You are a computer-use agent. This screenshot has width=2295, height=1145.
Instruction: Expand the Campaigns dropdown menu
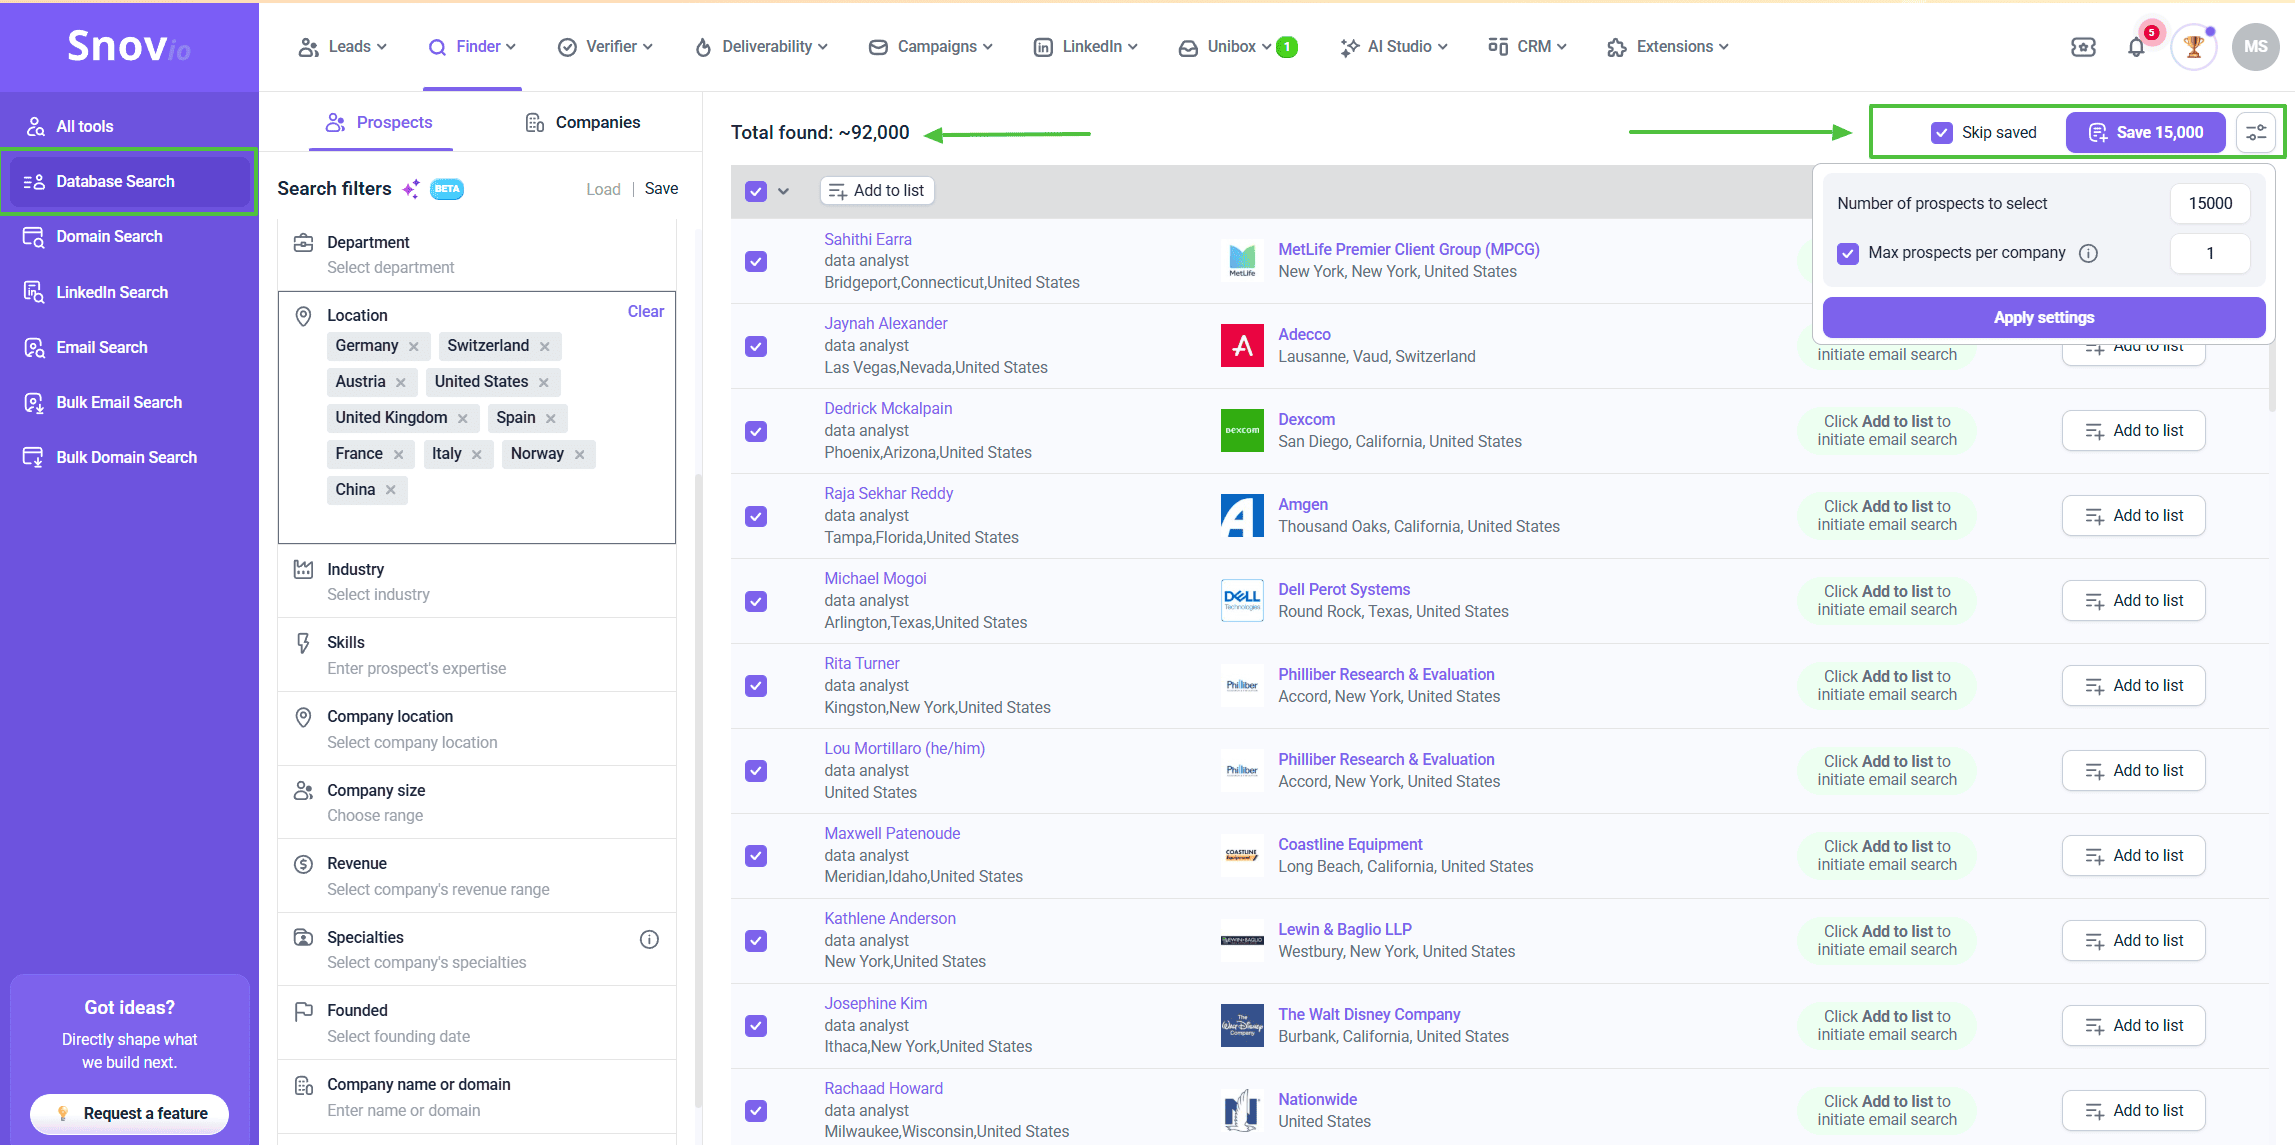(931, 47)
